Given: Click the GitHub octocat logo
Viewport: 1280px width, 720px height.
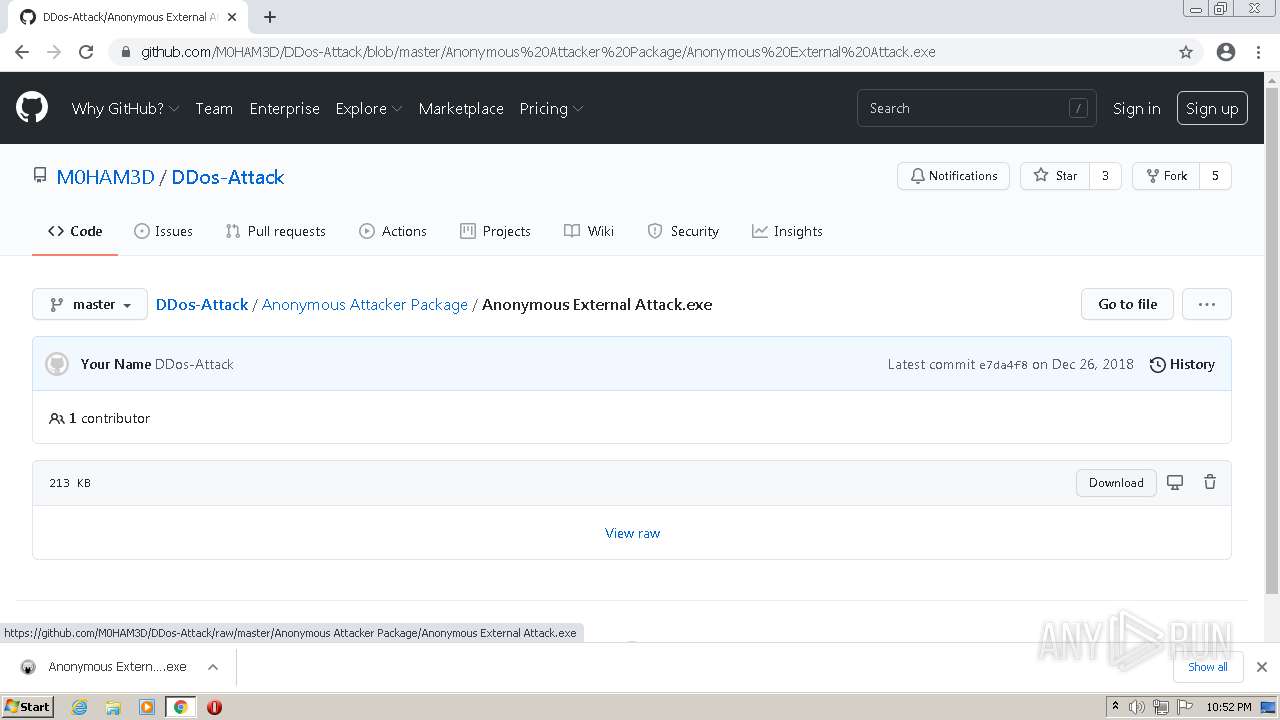Looking at the screenshot, I should (32, 108).
